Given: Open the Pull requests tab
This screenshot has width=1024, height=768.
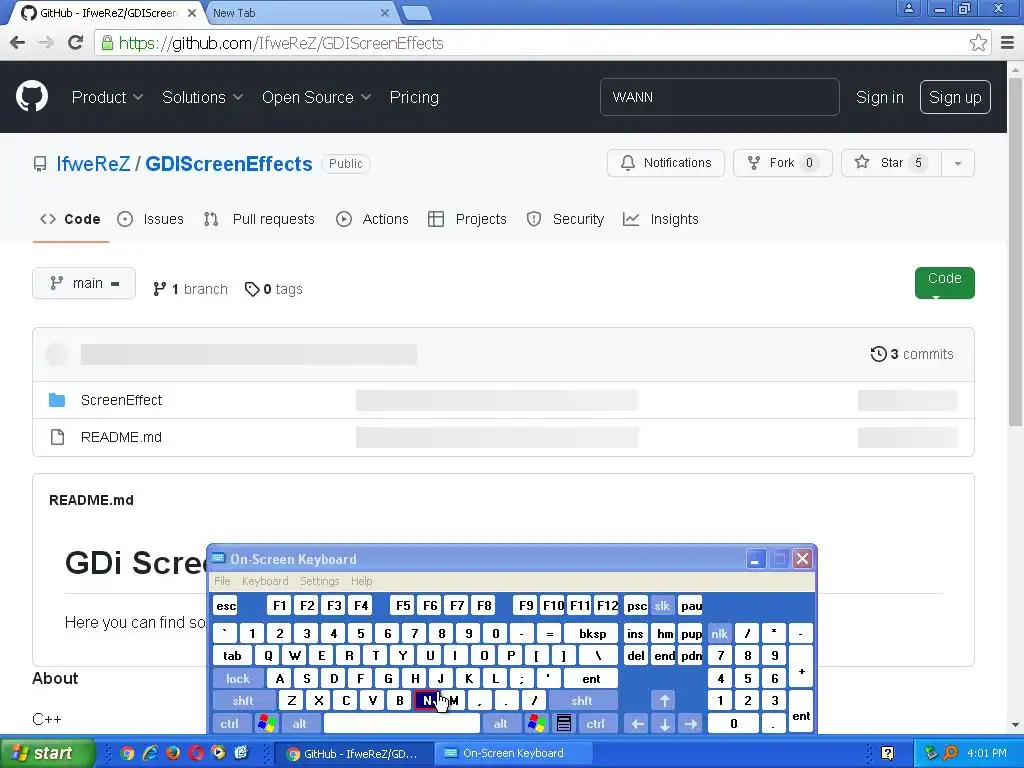Looking at the screenshot, I should [259, 219].
